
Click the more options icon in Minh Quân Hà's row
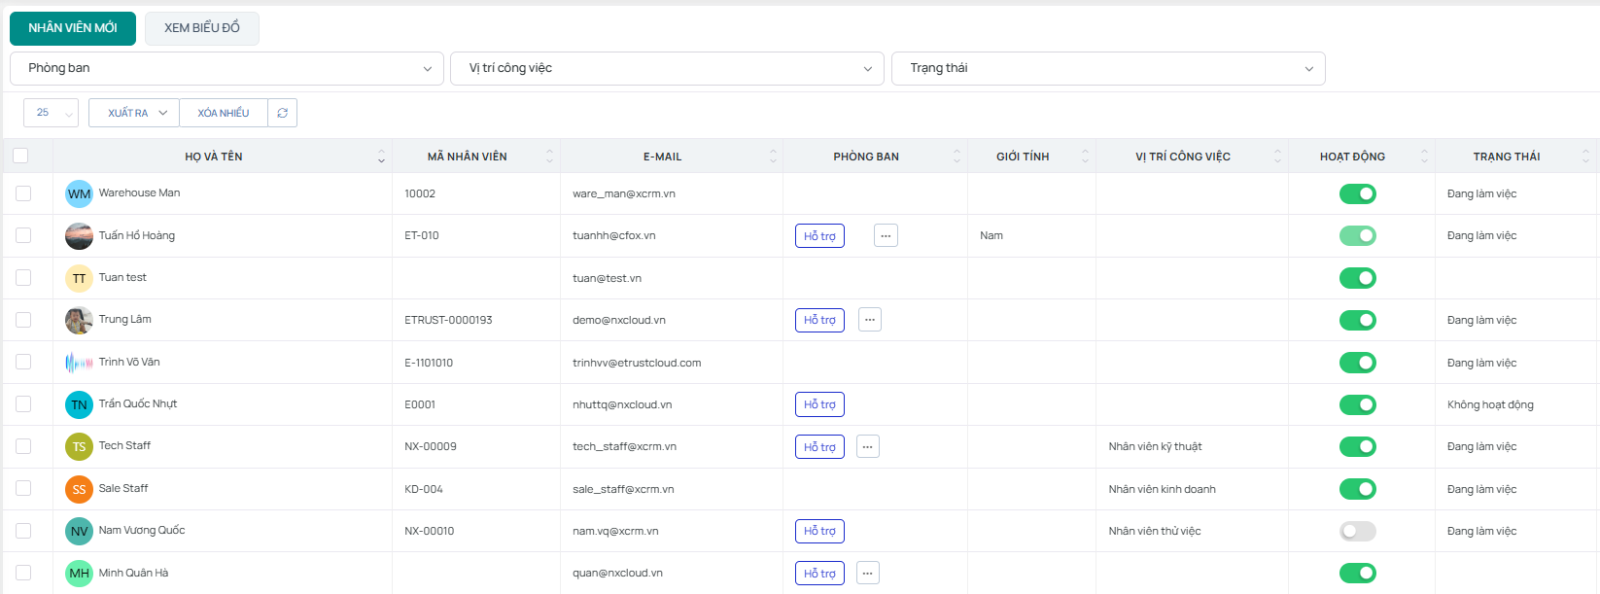tap(867, 573)
